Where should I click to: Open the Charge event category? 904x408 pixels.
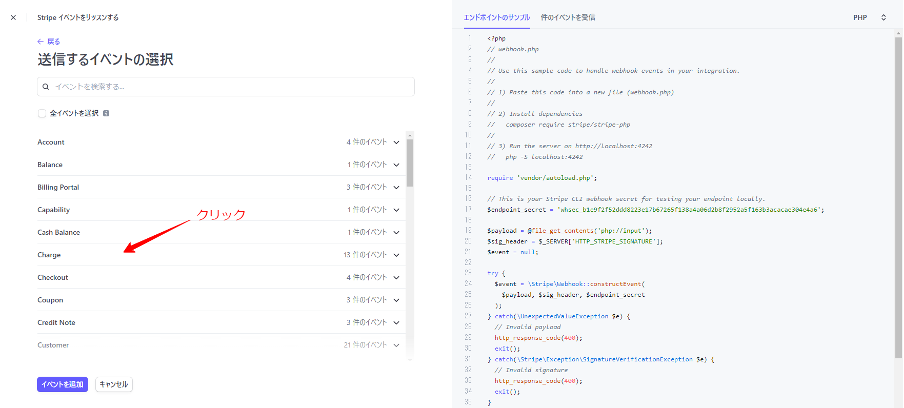click(50, 255)
